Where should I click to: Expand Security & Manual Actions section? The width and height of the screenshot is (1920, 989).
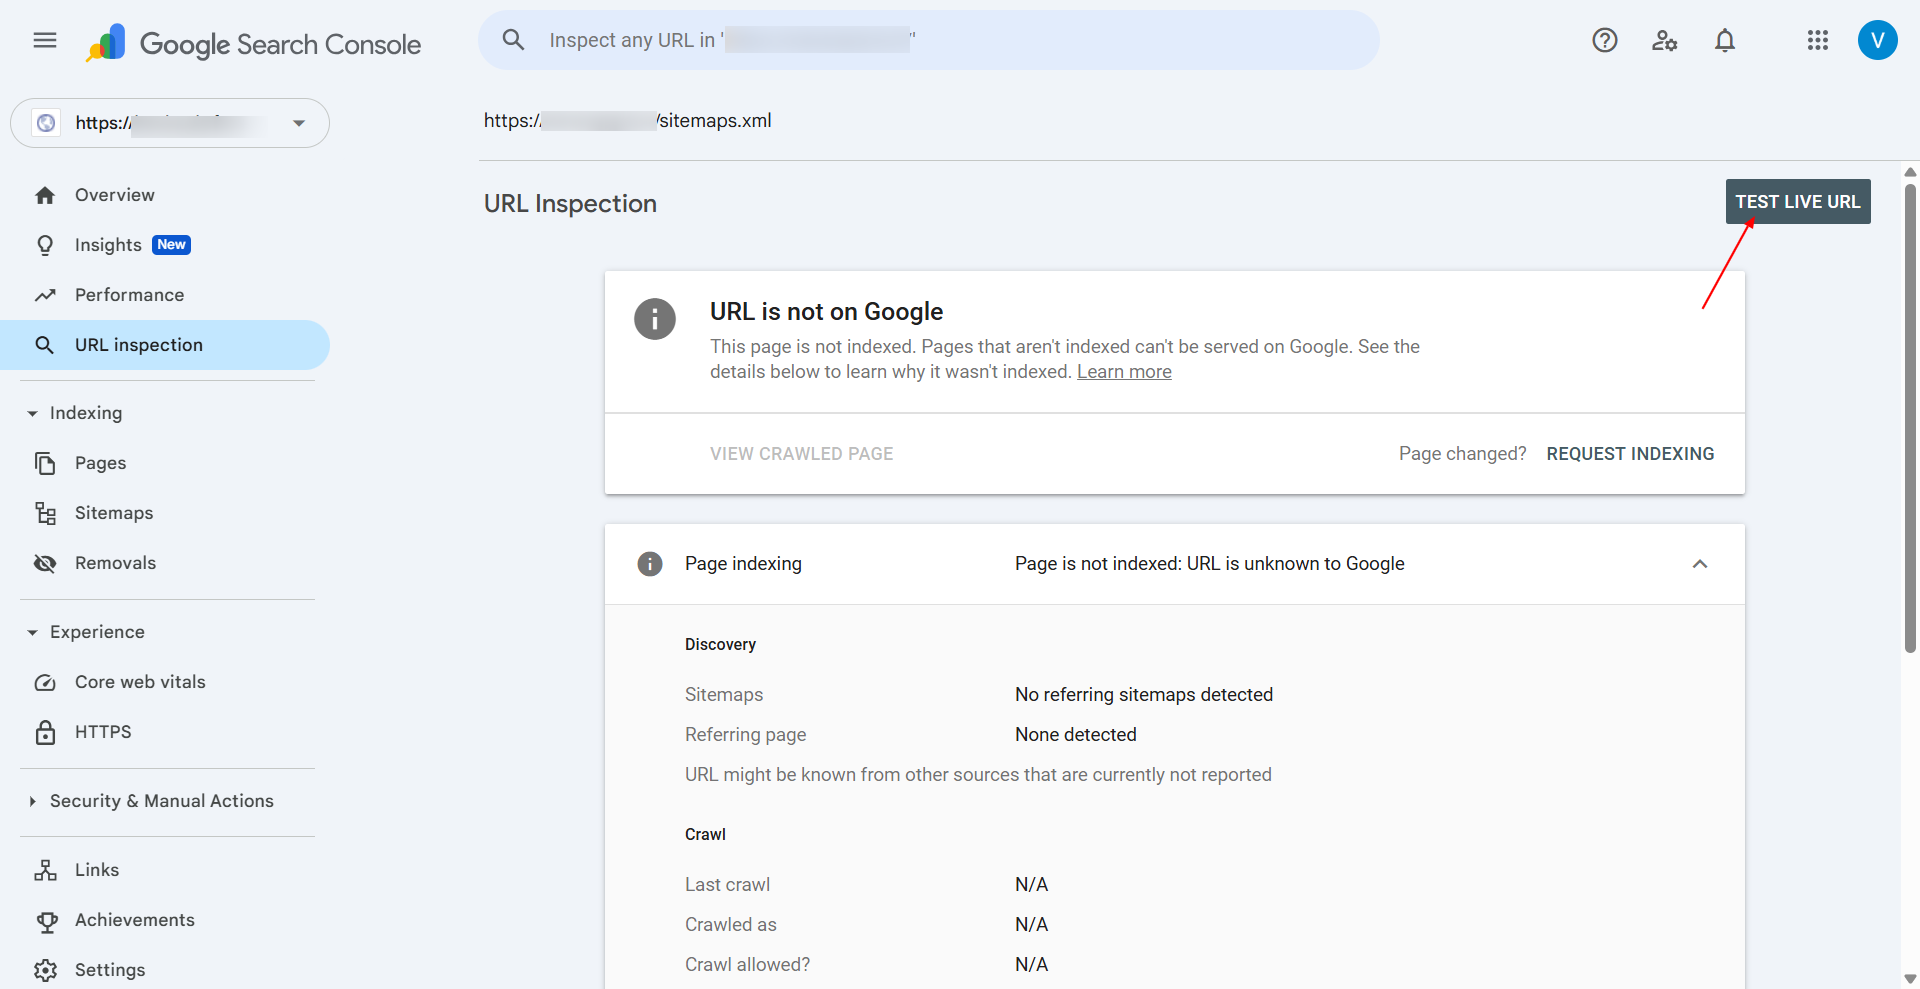[33, 801]
